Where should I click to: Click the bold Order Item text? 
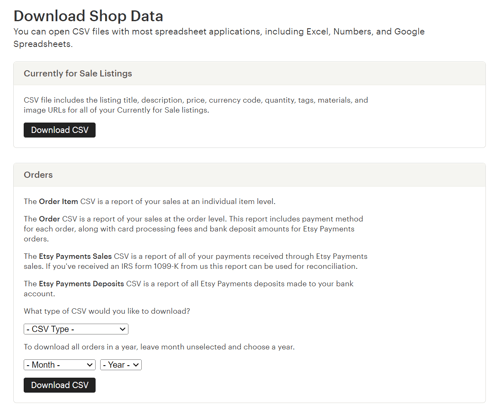(58, 201)
